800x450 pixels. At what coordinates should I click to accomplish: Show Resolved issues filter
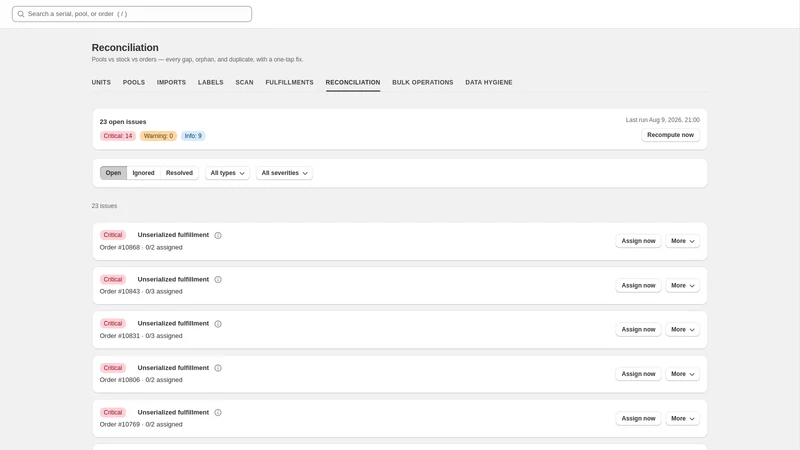179,173
